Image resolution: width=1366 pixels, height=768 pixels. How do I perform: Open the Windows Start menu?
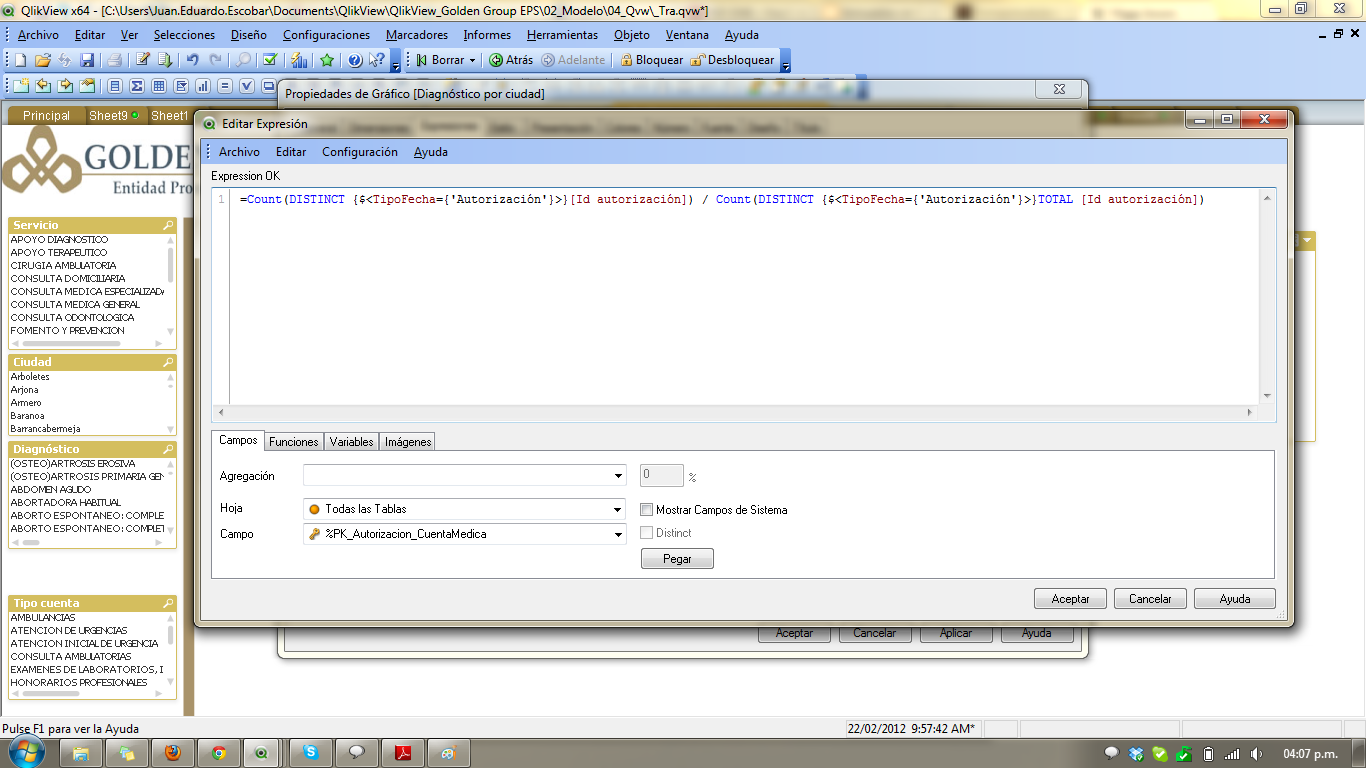26,752
